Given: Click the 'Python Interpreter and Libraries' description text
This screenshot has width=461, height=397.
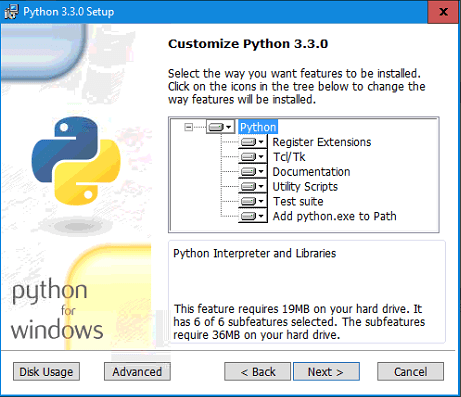Looking at the screenshot, I should click(255, 253).
